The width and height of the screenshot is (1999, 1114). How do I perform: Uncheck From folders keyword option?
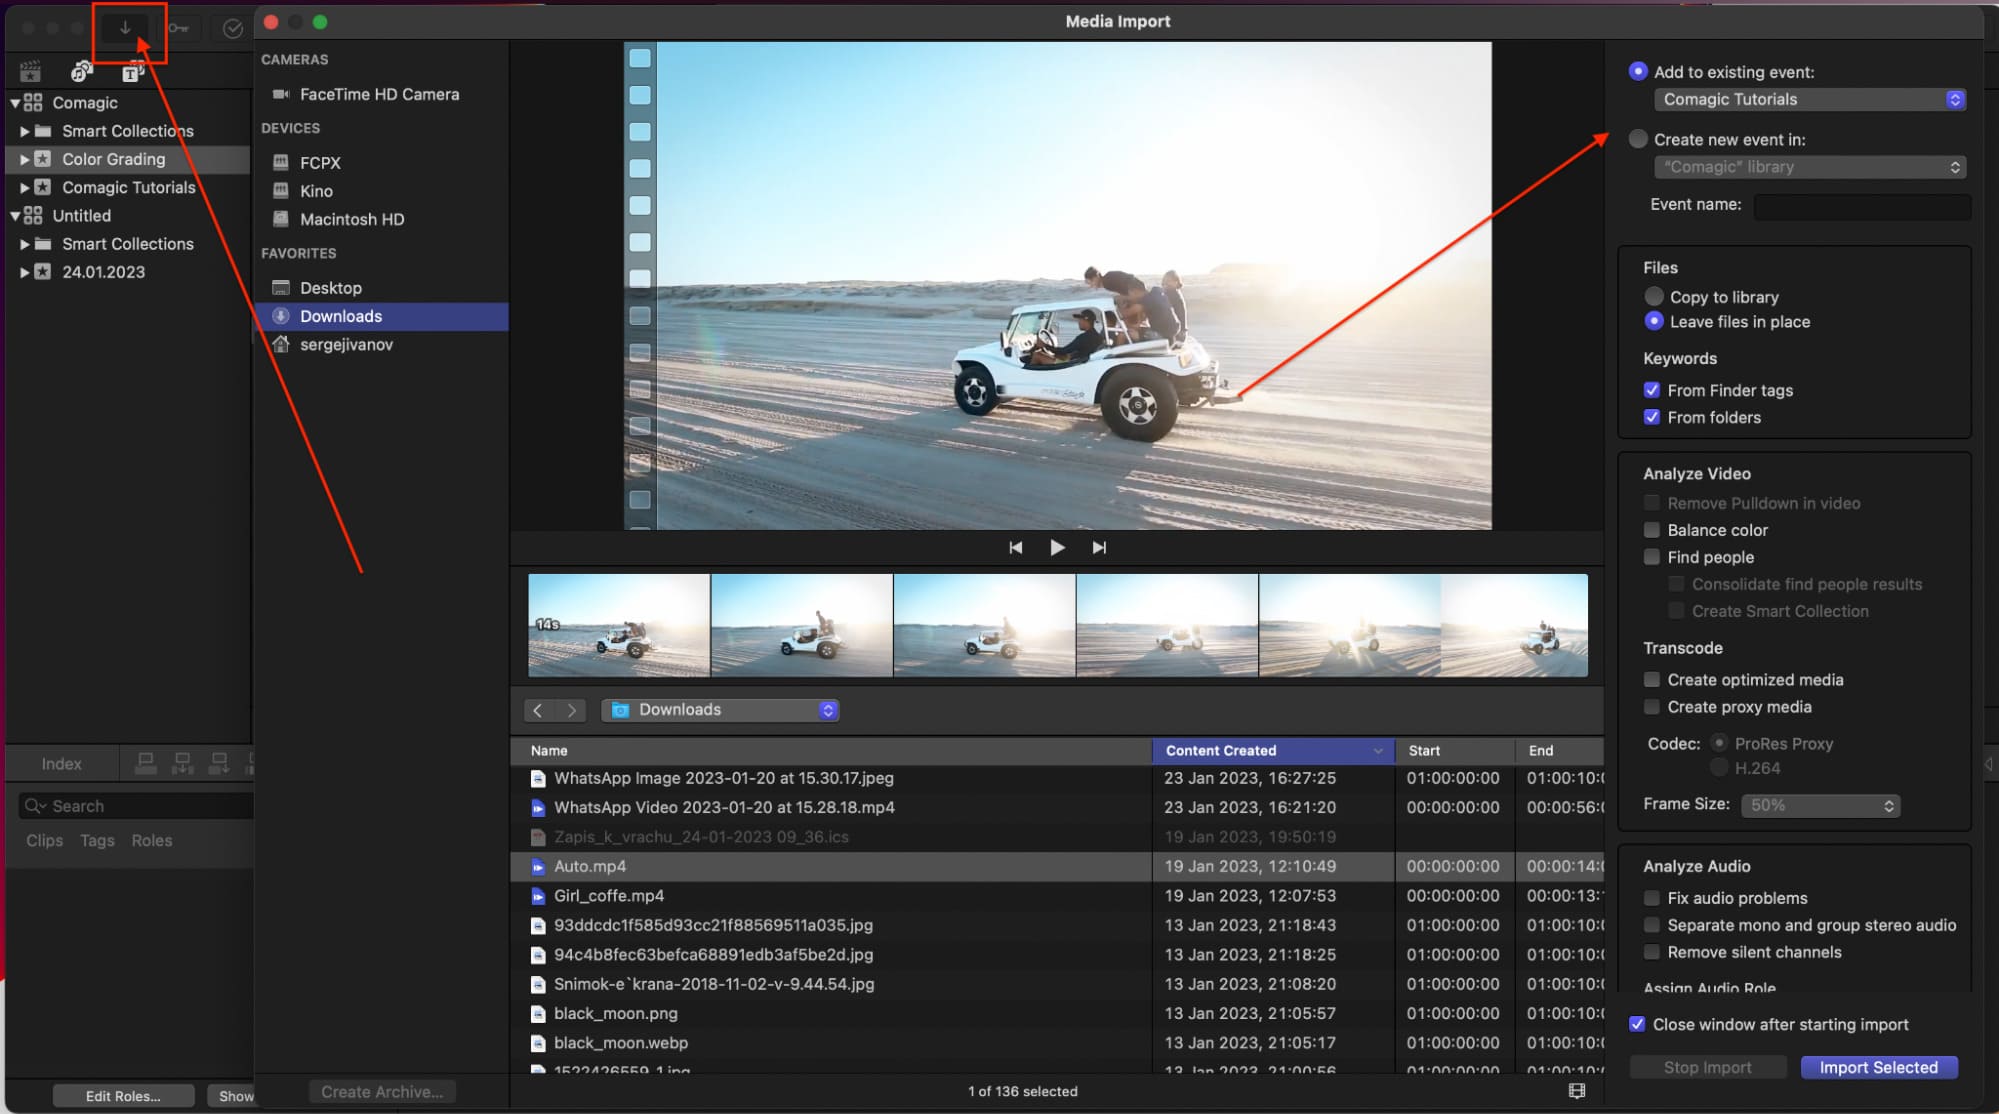(1652, 417)
